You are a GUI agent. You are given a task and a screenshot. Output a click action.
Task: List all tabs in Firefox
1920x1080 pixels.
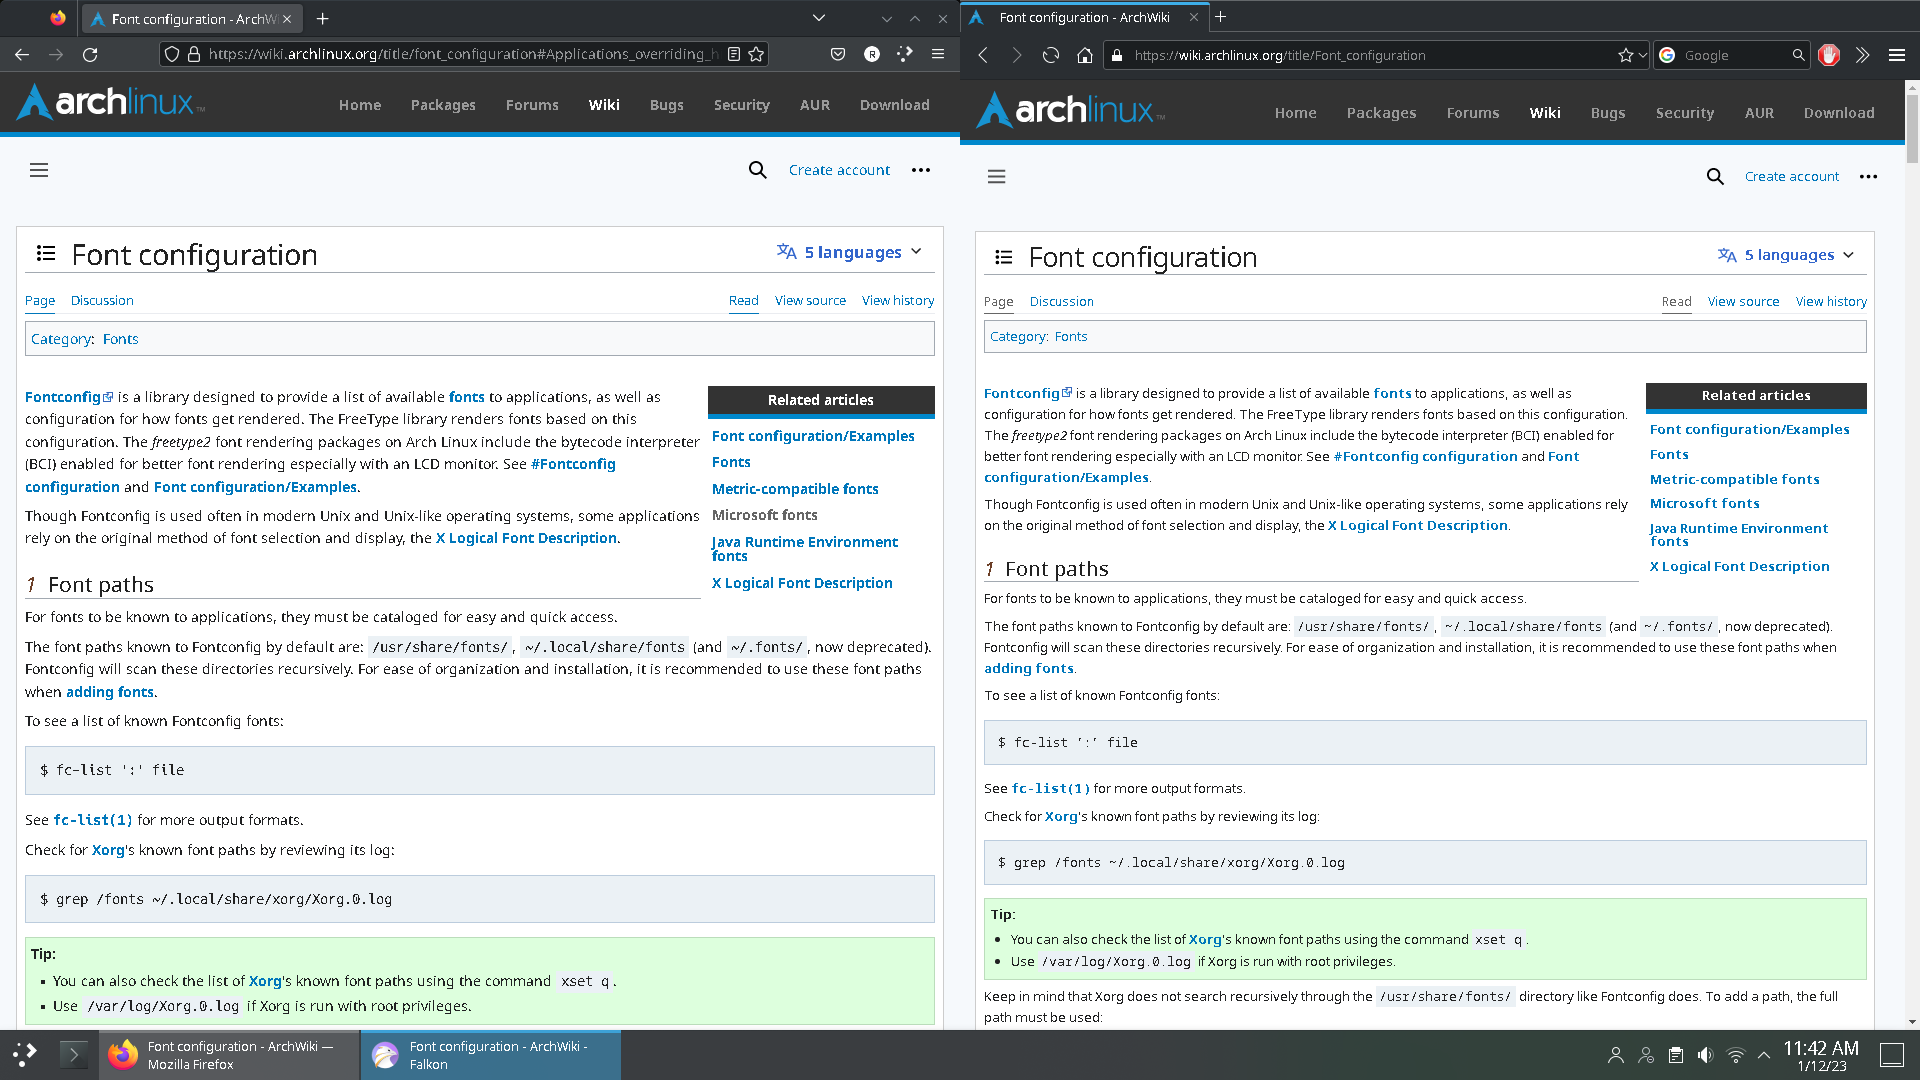[819, 18]
